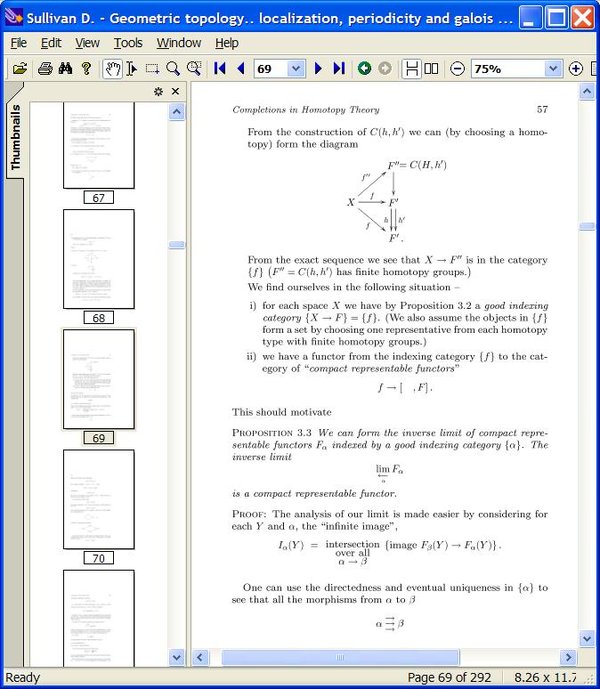Click the horizontal scrollbar thumb
600x689 pixels.
coord(340,657)
